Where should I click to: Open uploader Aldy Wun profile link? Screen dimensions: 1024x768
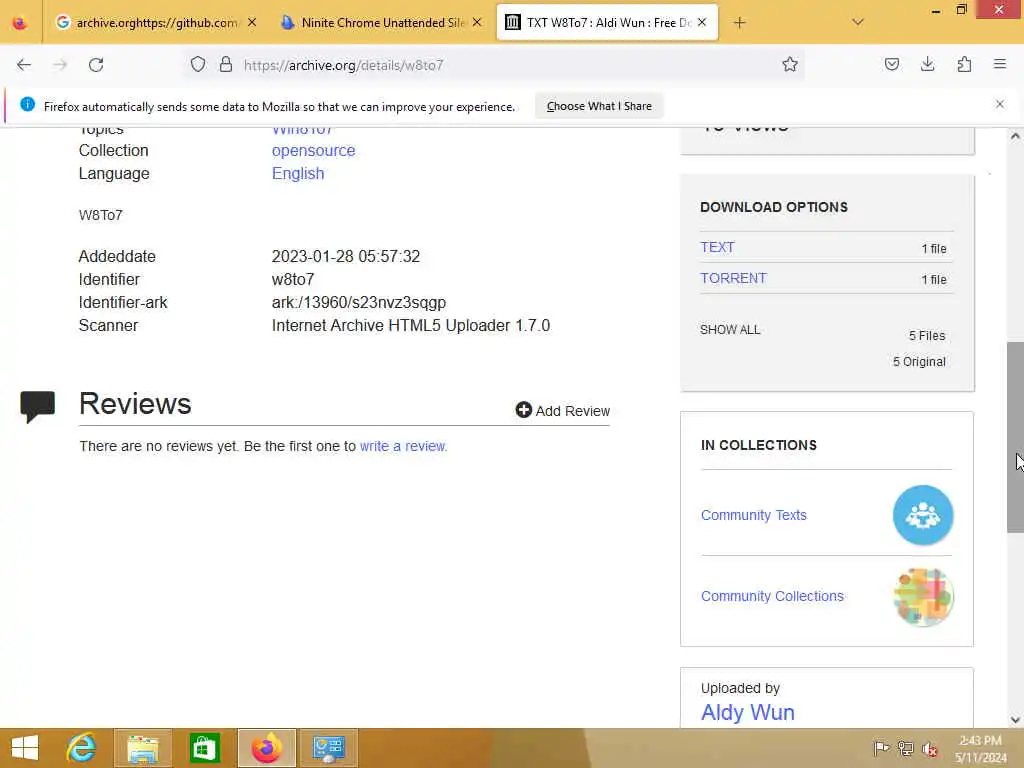tap(748, 712)
